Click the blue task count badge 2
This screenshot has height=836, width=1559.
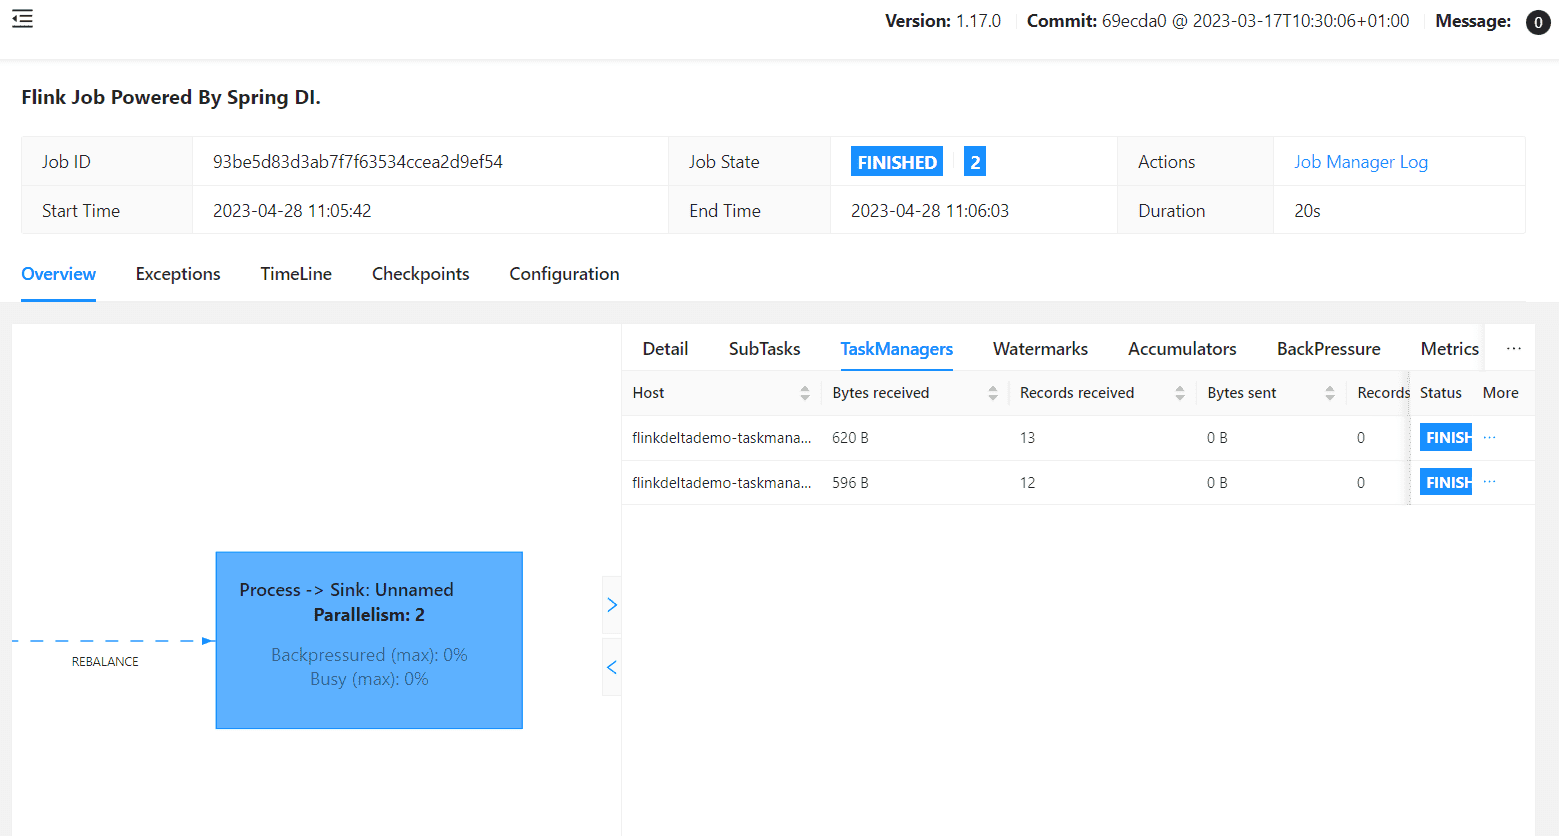point(975,162)
